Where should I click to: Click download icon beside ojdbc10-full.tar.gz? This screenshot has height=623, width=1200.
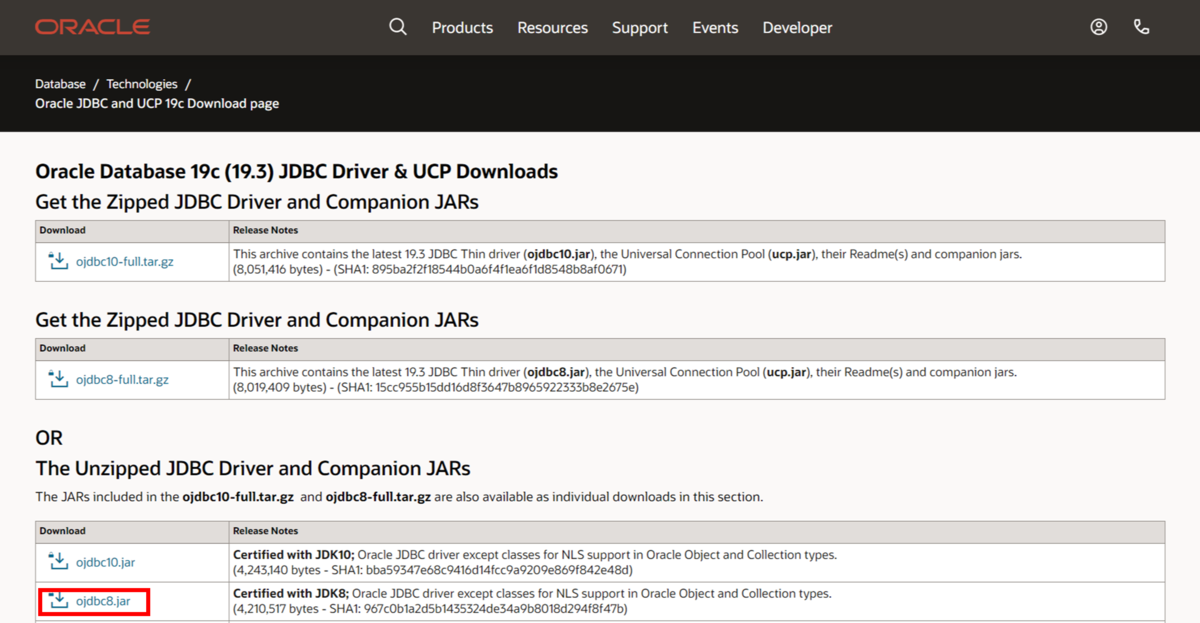(x=57, y=261)
